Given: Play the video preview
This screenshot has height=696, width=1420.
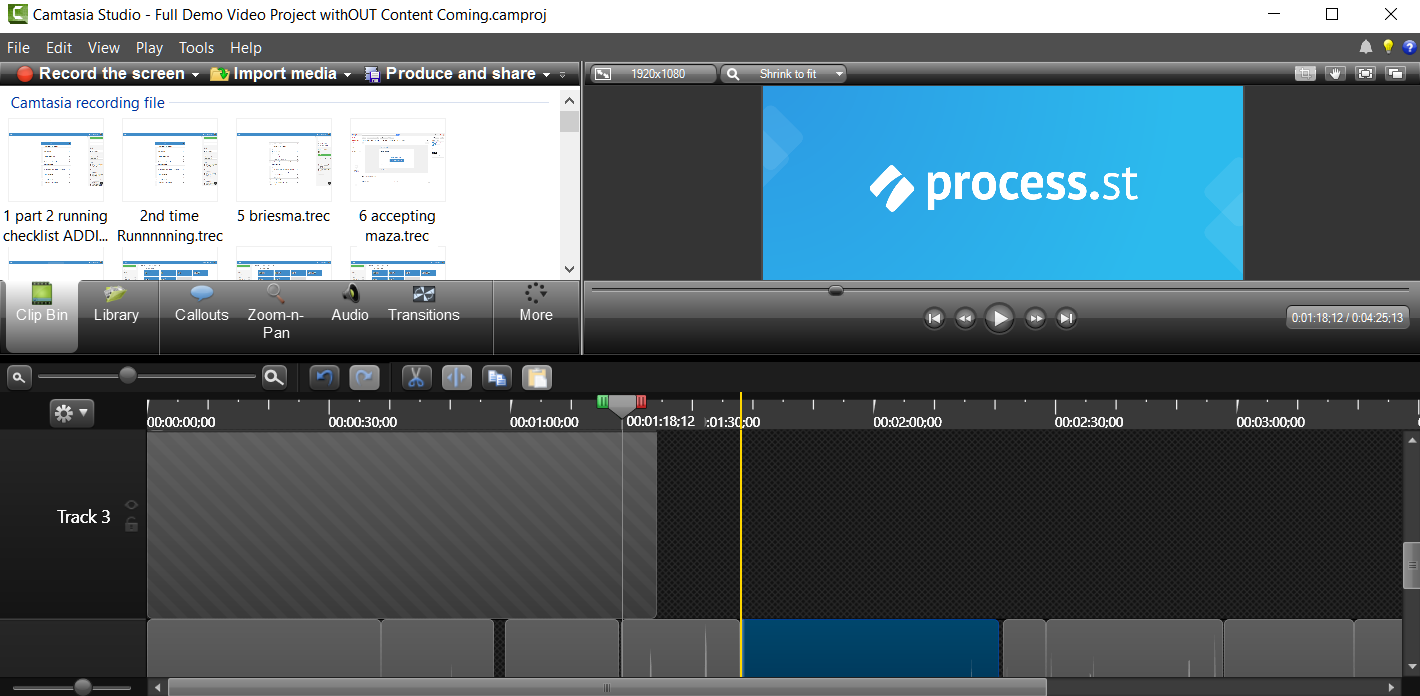Looking at the screenshot, I should click(999, 318).
